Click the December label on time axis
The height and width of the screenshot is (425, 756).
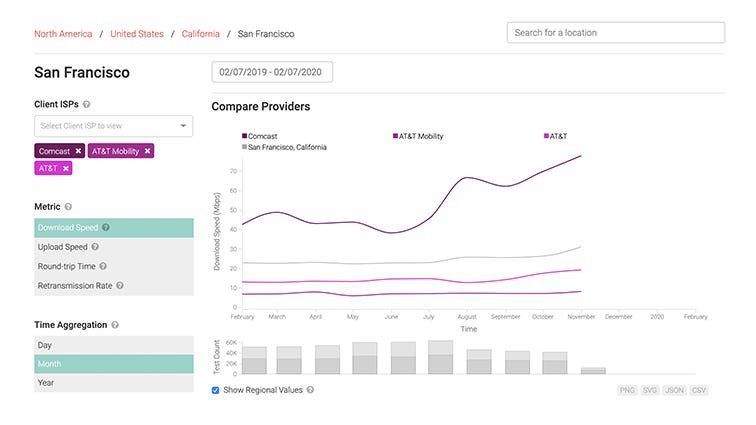tap(619, 316)
